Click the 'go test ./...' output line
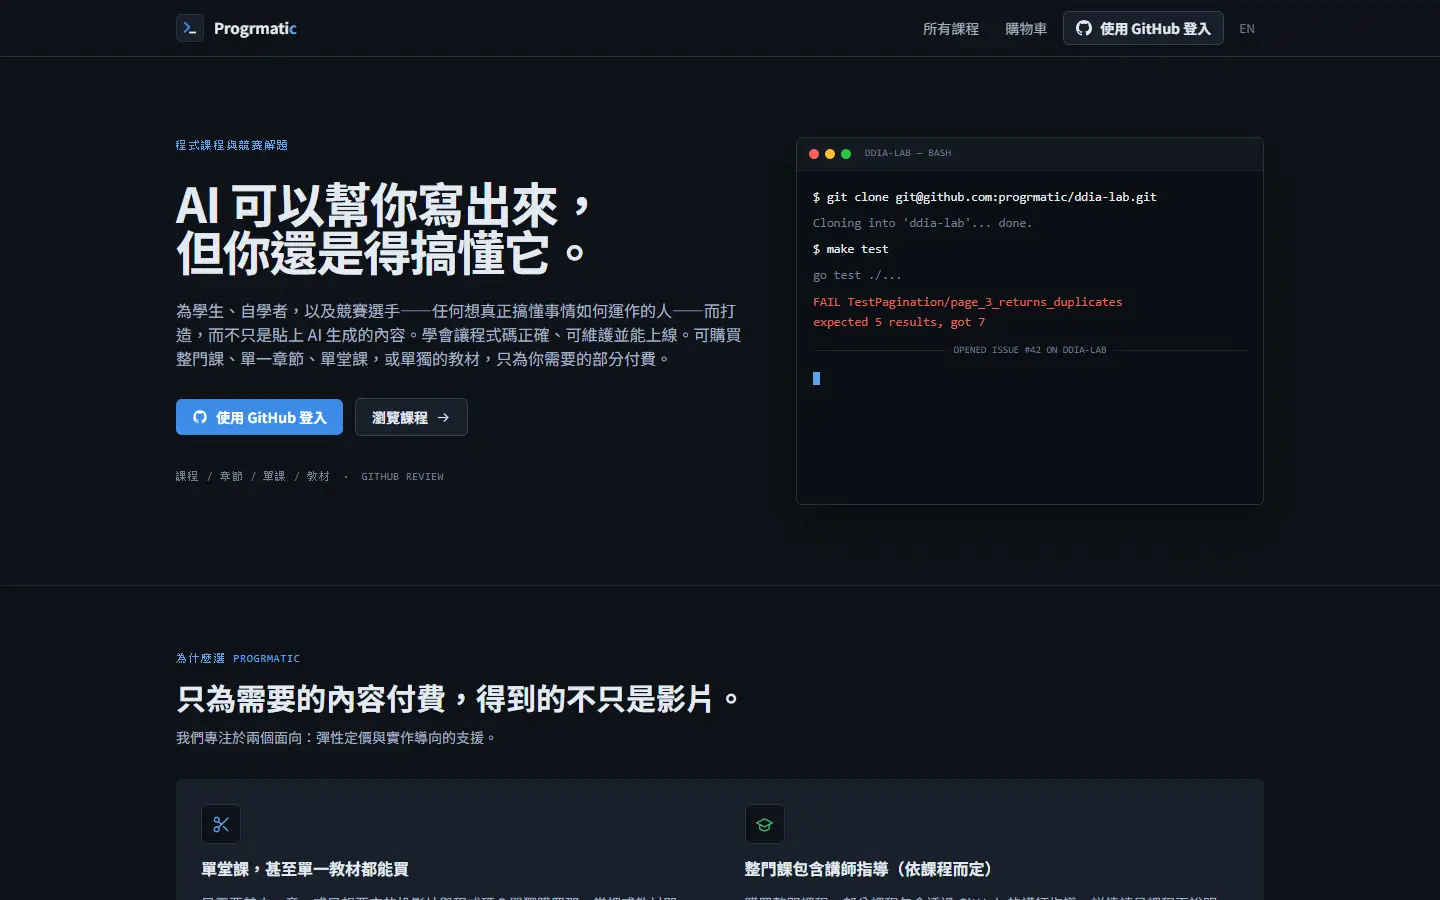Viewport: 1440px width, 900px height. point(857,275)
